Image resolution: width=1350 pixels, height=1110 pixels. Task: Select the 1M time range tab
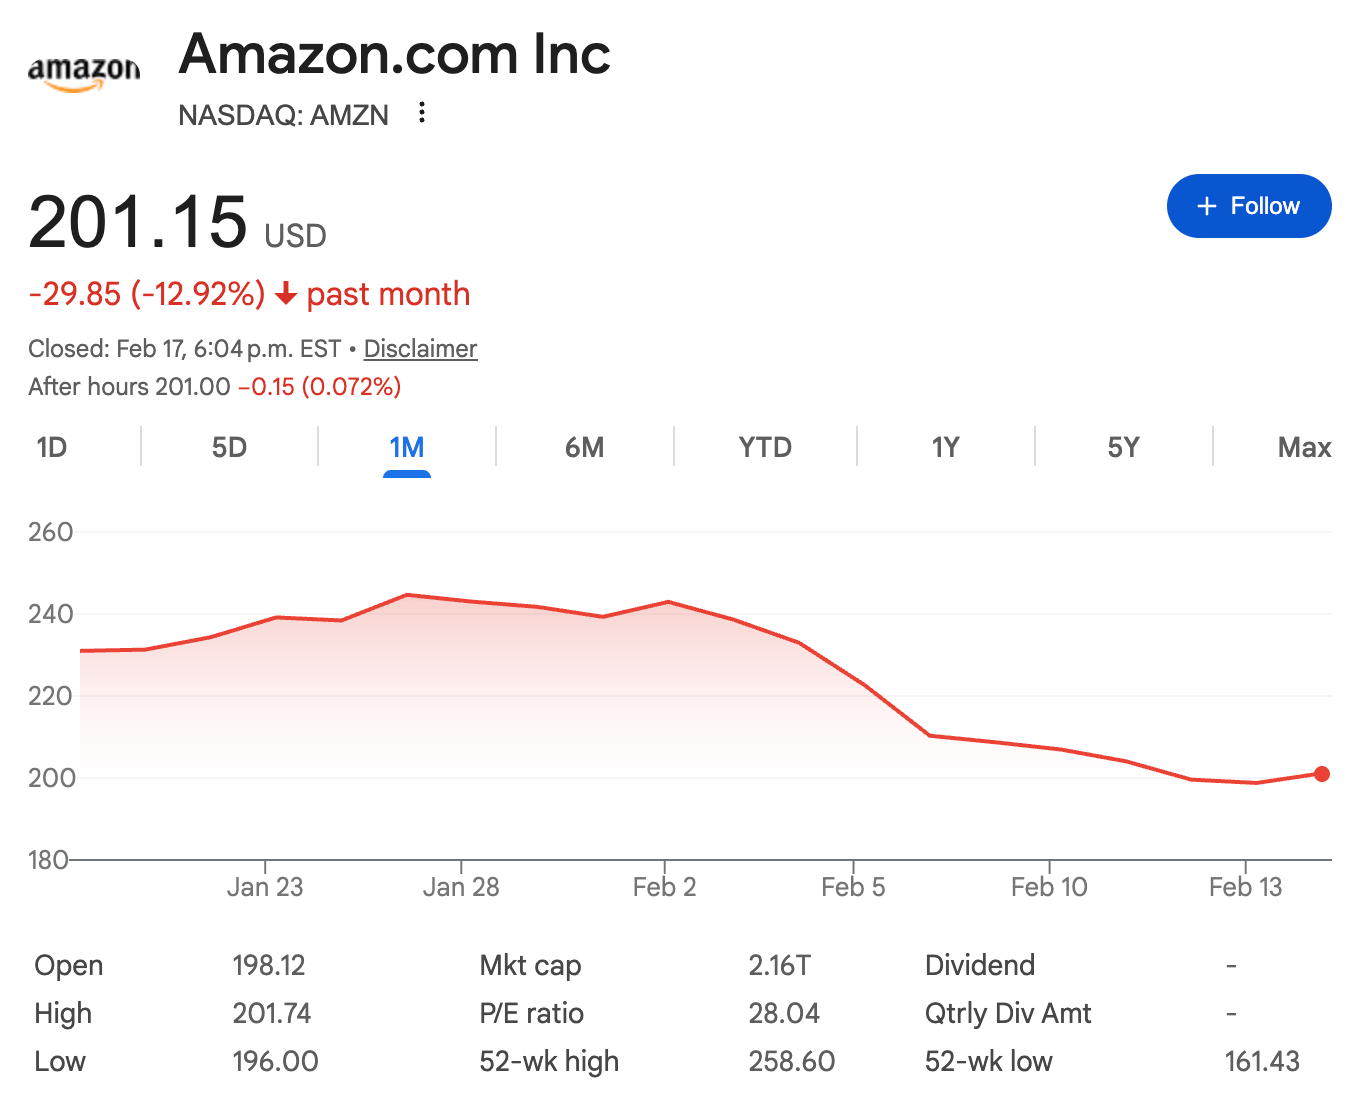[407, 447]
